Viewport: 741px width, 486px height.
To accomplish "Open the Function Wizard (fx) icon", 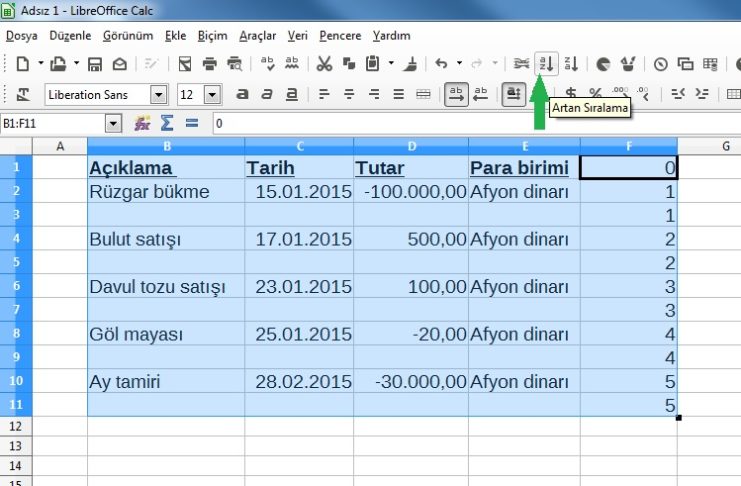I will (142, 124).
